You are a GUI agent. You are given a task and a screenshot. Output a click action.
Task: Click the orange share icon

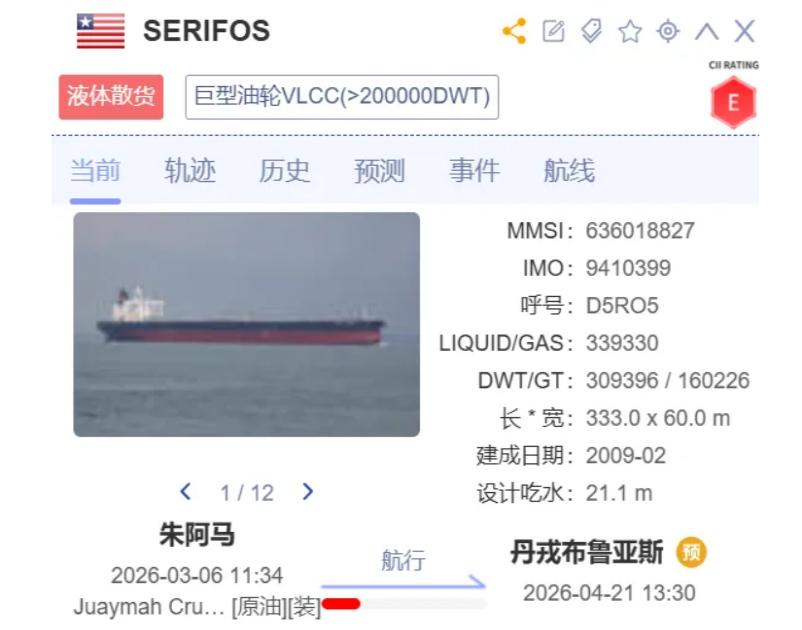tap(515, 31)
